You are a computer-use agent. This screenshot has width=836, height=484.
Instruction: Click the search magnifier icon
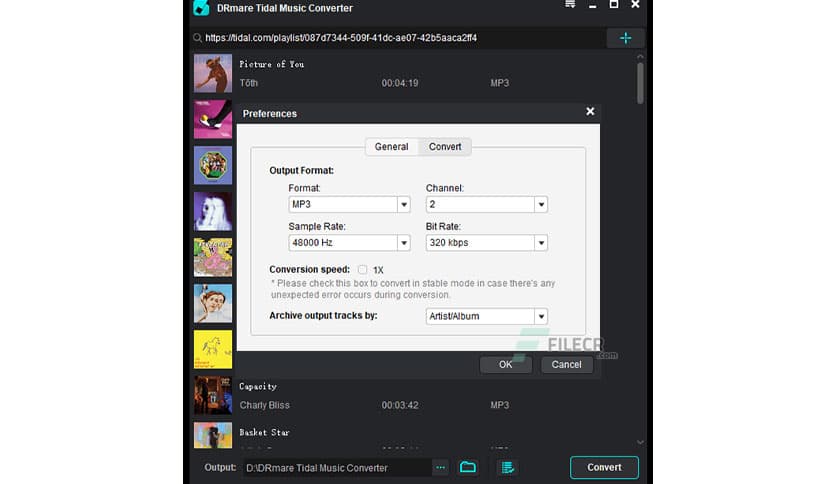pyautogui.click(x=197, y=38)
